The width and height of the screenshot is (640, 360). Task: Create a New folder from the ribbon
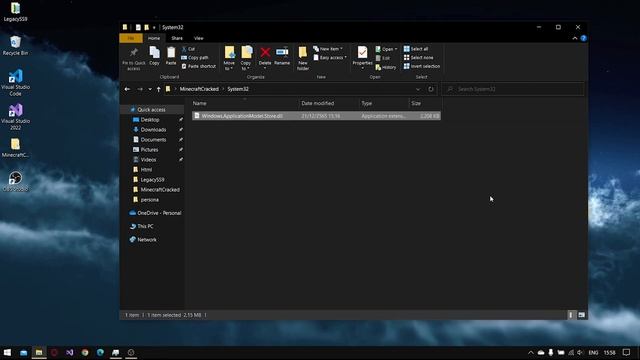point(303,58)
